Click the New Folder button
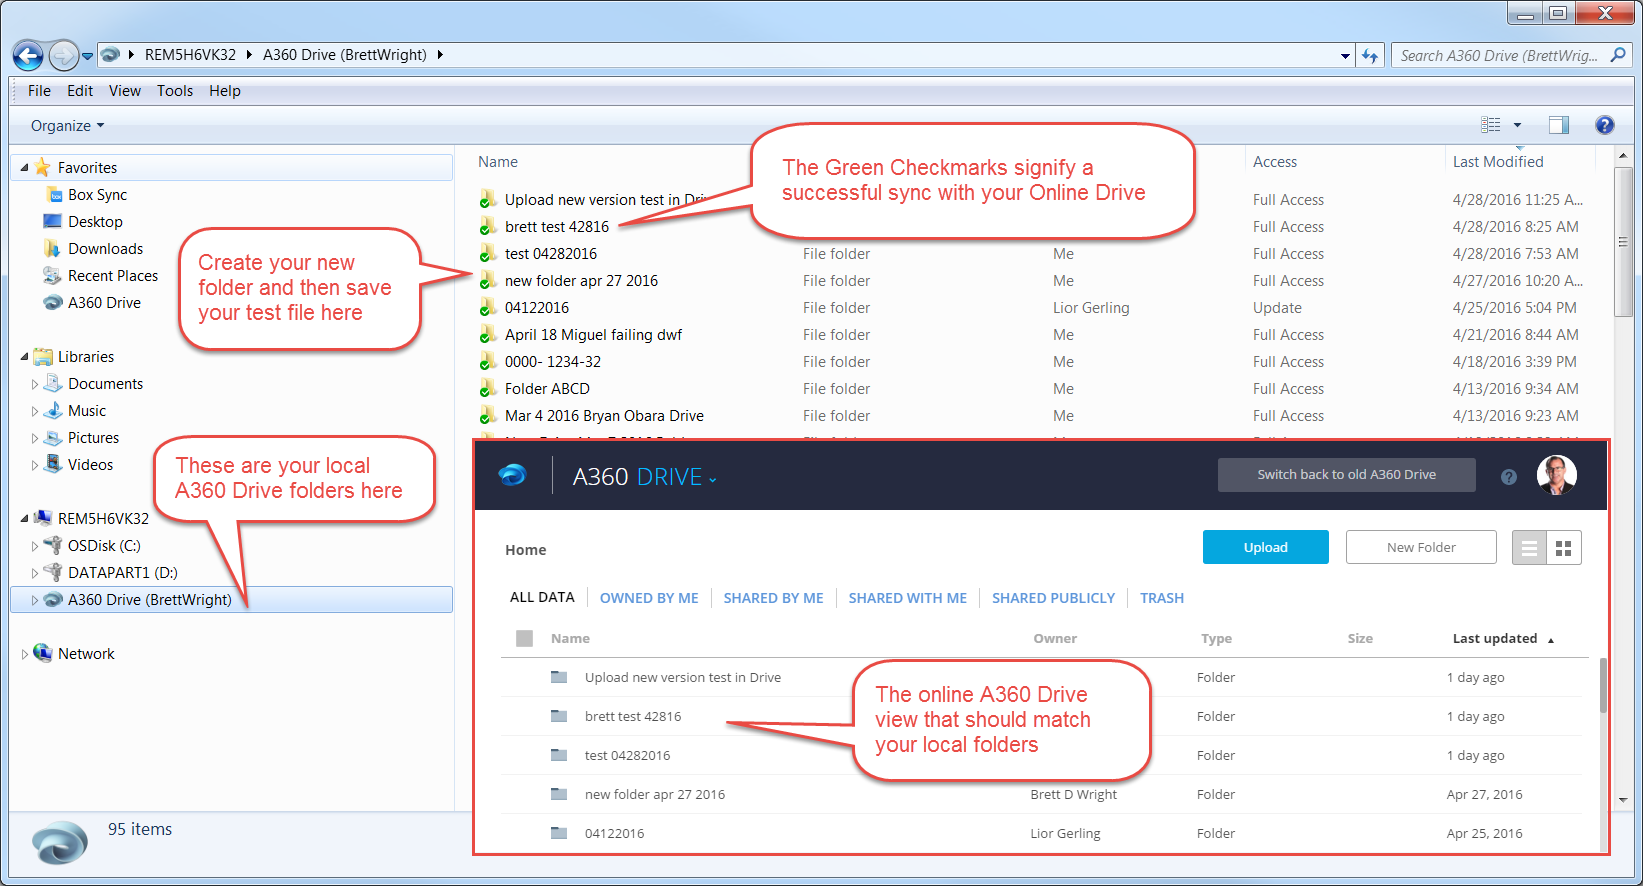1643x886 pixels. pyautogui.click(x=1421, y=547)
